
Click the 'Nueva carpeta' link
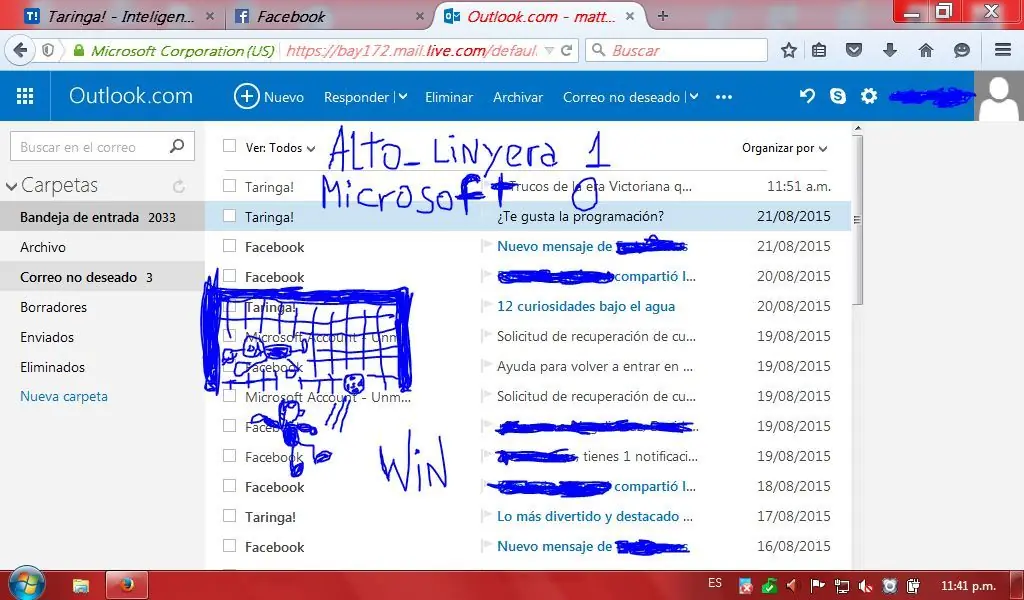64,396
